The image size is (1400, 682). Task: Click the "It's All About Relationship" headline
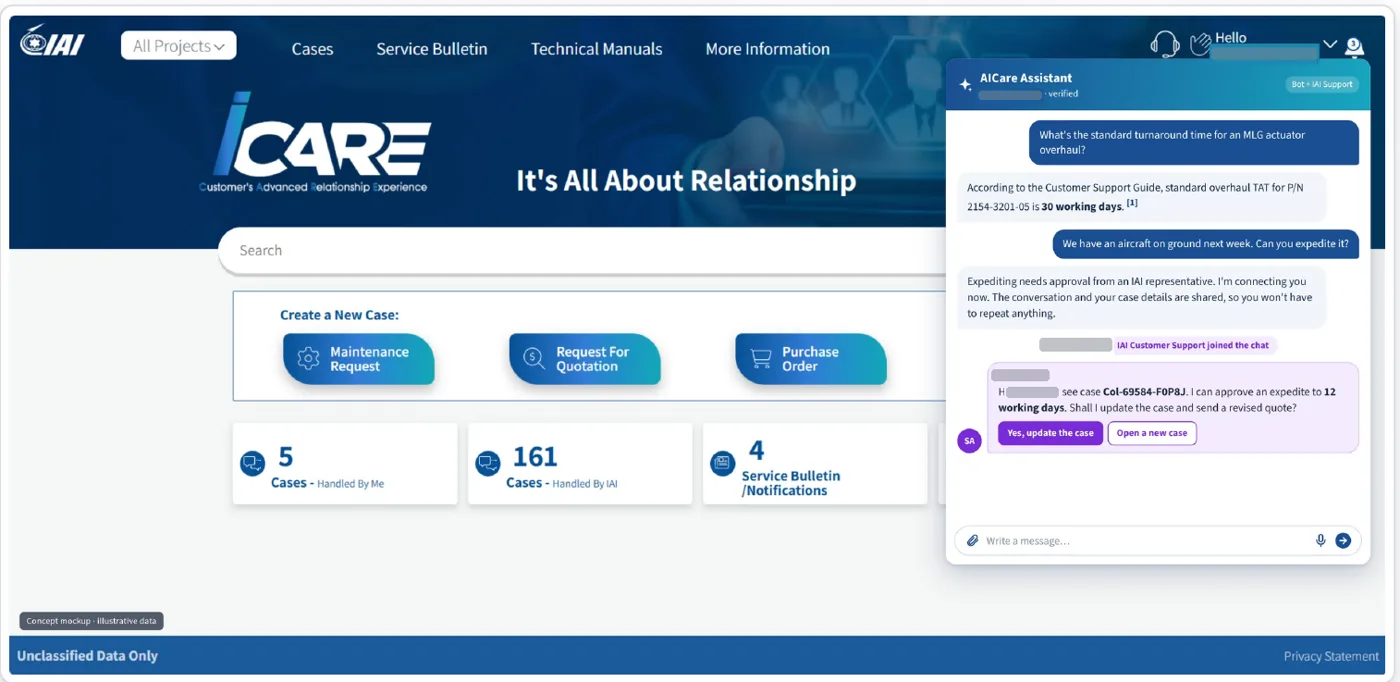pos(686,181)
